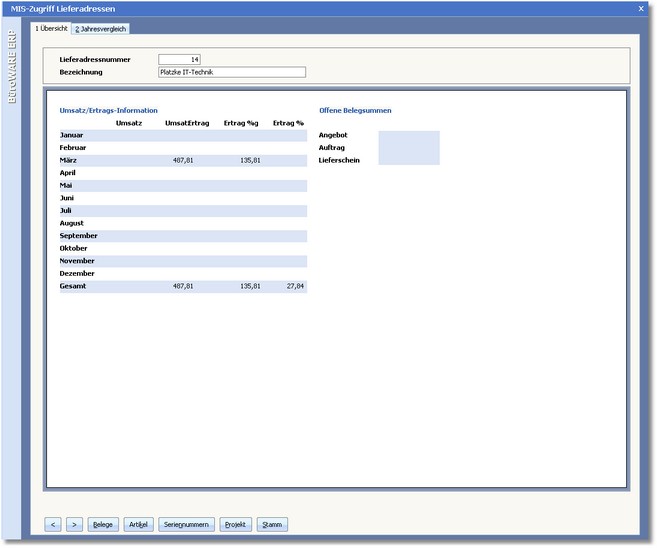Select the Übersicht tab

51,28
